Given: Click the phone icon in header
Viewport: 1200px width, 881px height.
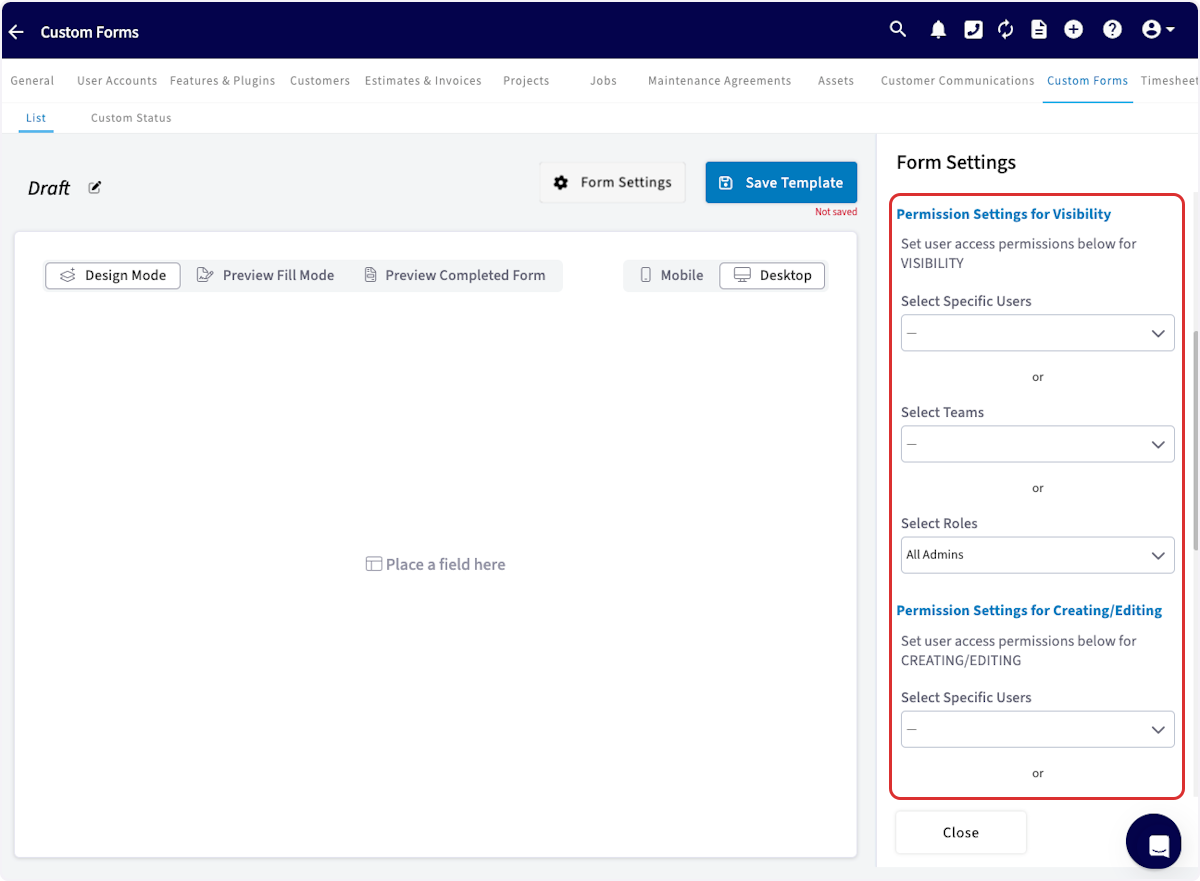Looking at the screenshot, I should 973,30.
